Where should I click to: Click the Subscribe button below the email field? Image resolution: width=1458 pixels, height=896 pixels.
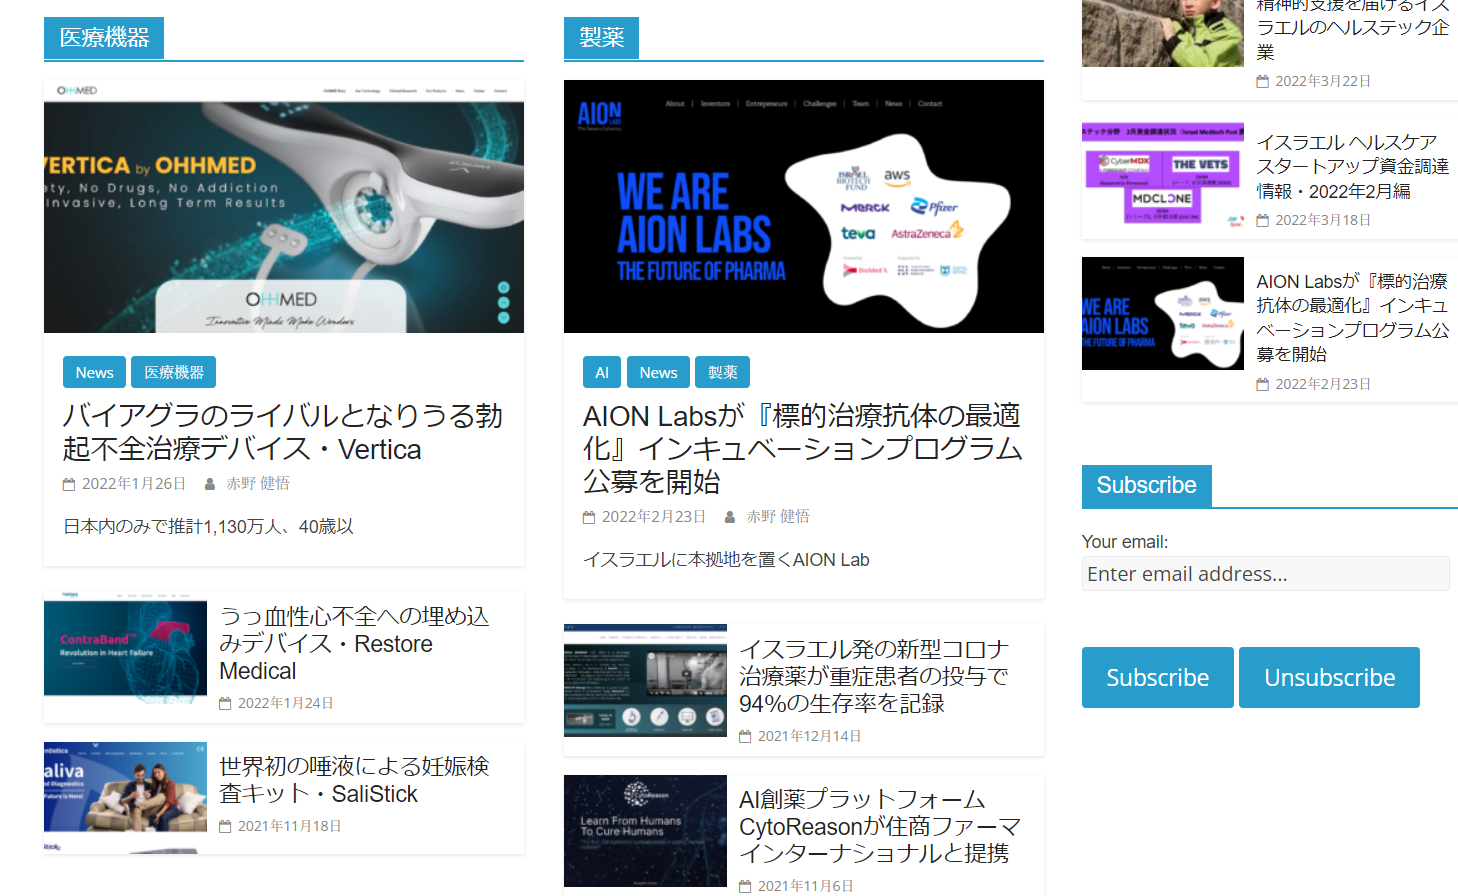click(x=1157, y=677)
